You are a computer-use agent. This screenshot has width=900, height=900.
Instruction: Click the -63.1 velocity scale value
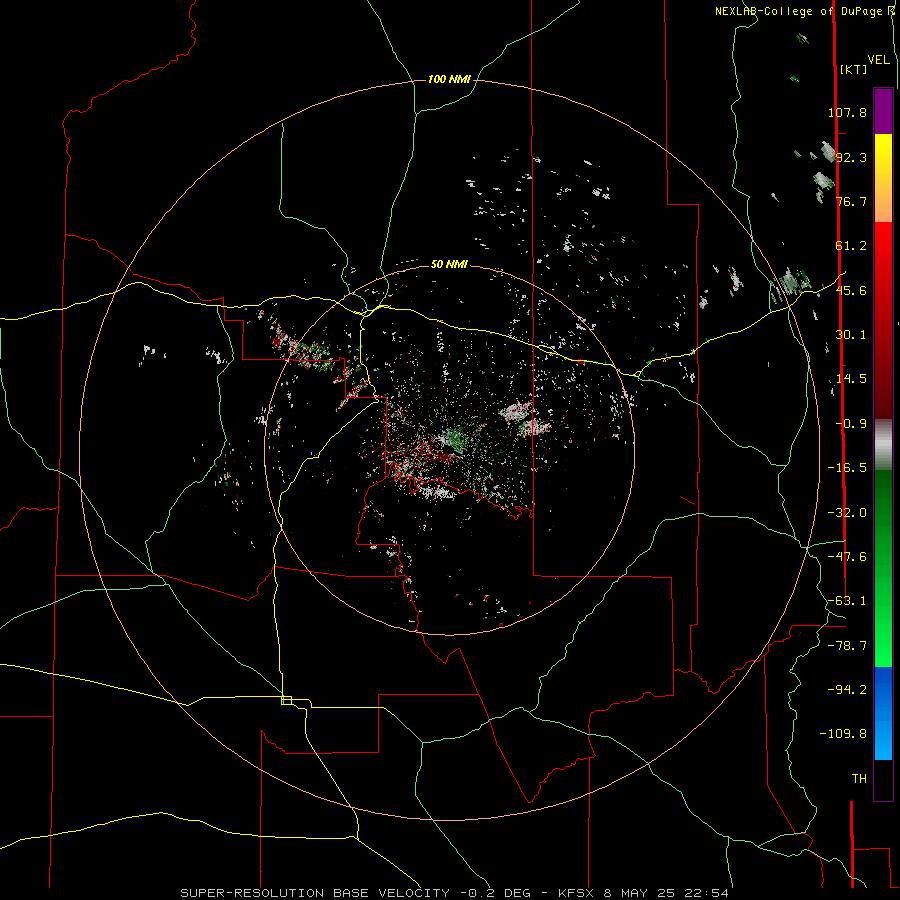click(x=847, y=601)
